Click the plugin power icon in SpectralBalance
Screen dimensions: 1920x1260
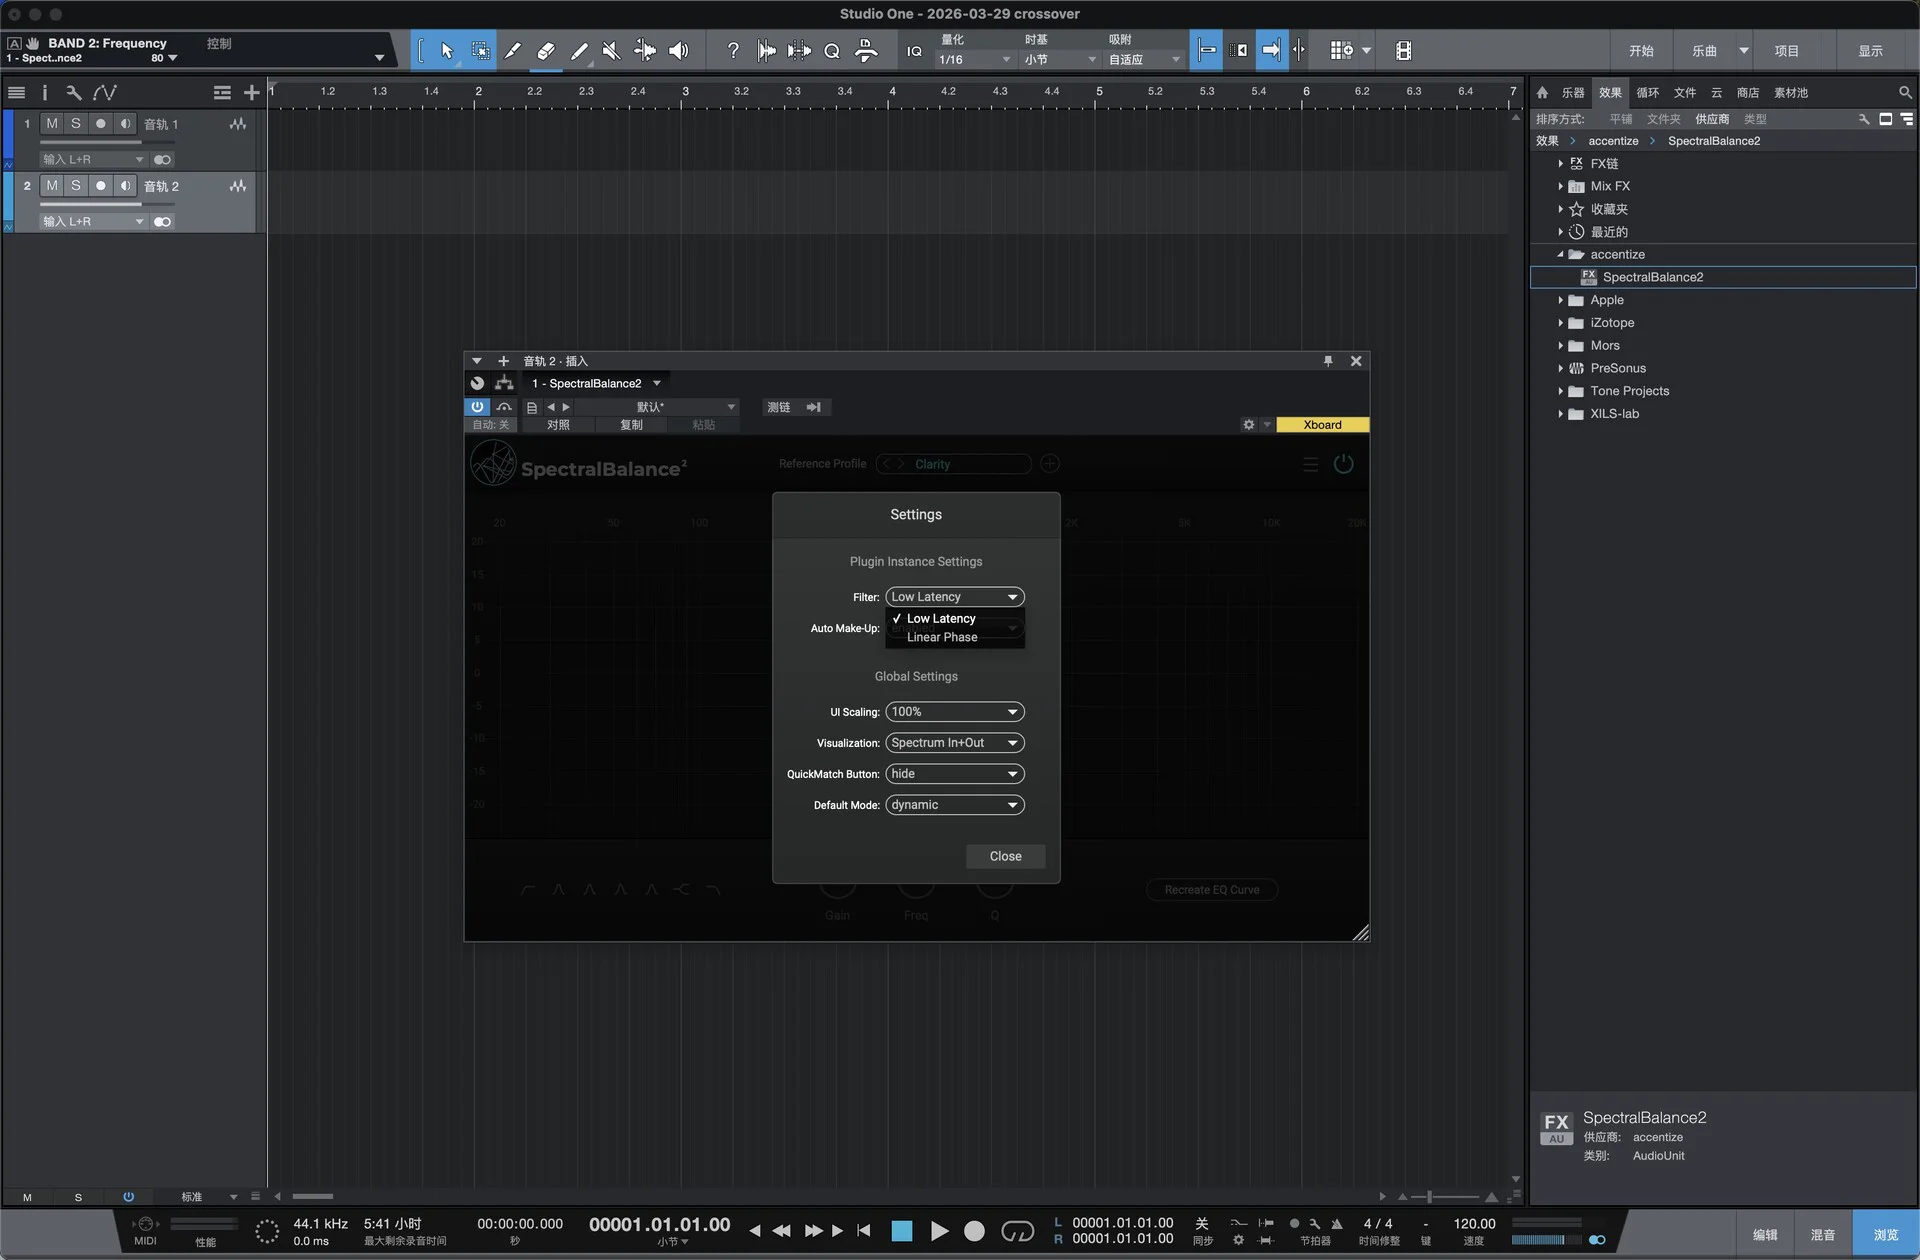[x=1343, y=464]
